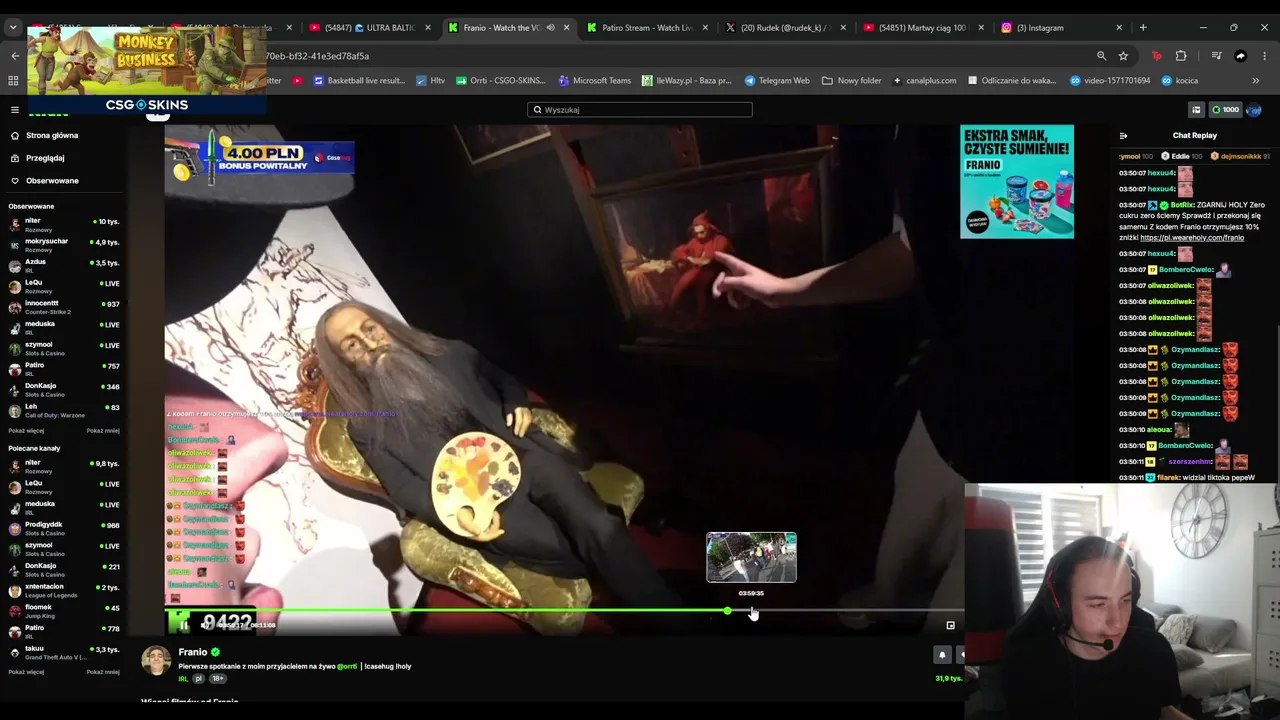Open the browser three-dot menu
The image size is (1280, 720).
coord(1265,56)
